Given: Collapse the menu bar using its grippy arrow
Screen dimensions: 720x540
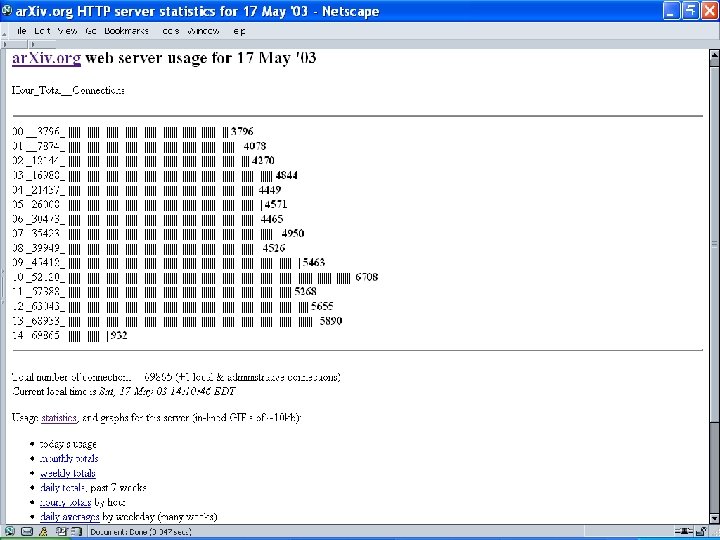Looking at the screenshot, I should pyautogui.click(x=4, y=31).
